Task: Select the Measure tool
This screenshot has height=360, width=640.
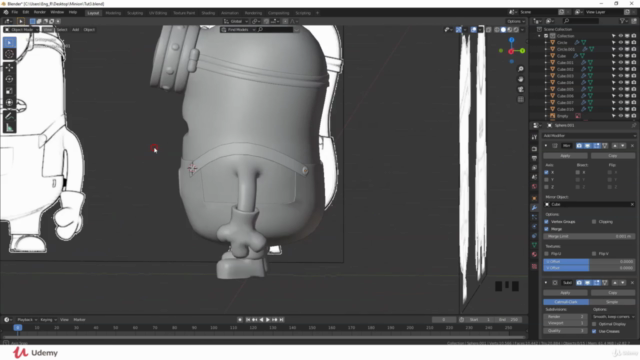Action: (9, 128)
